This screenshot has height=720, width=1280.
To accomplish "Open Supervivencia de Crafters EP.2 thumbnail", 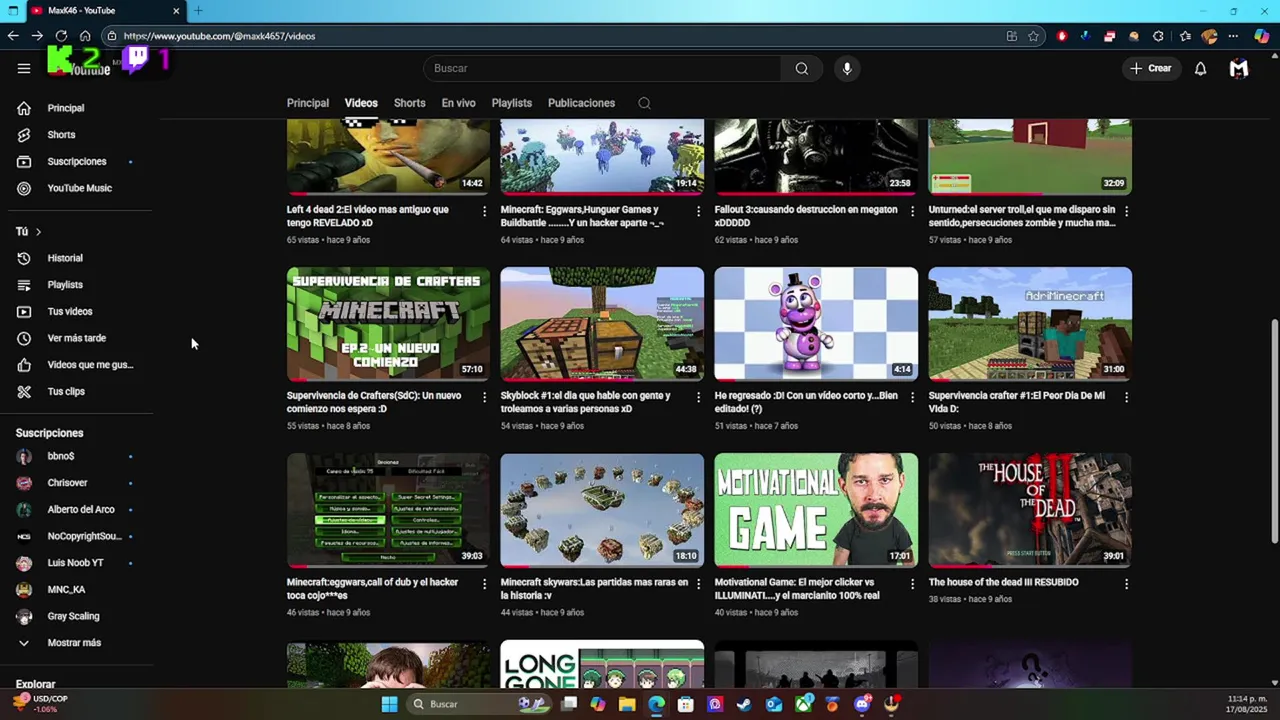I will coord(388,324).
